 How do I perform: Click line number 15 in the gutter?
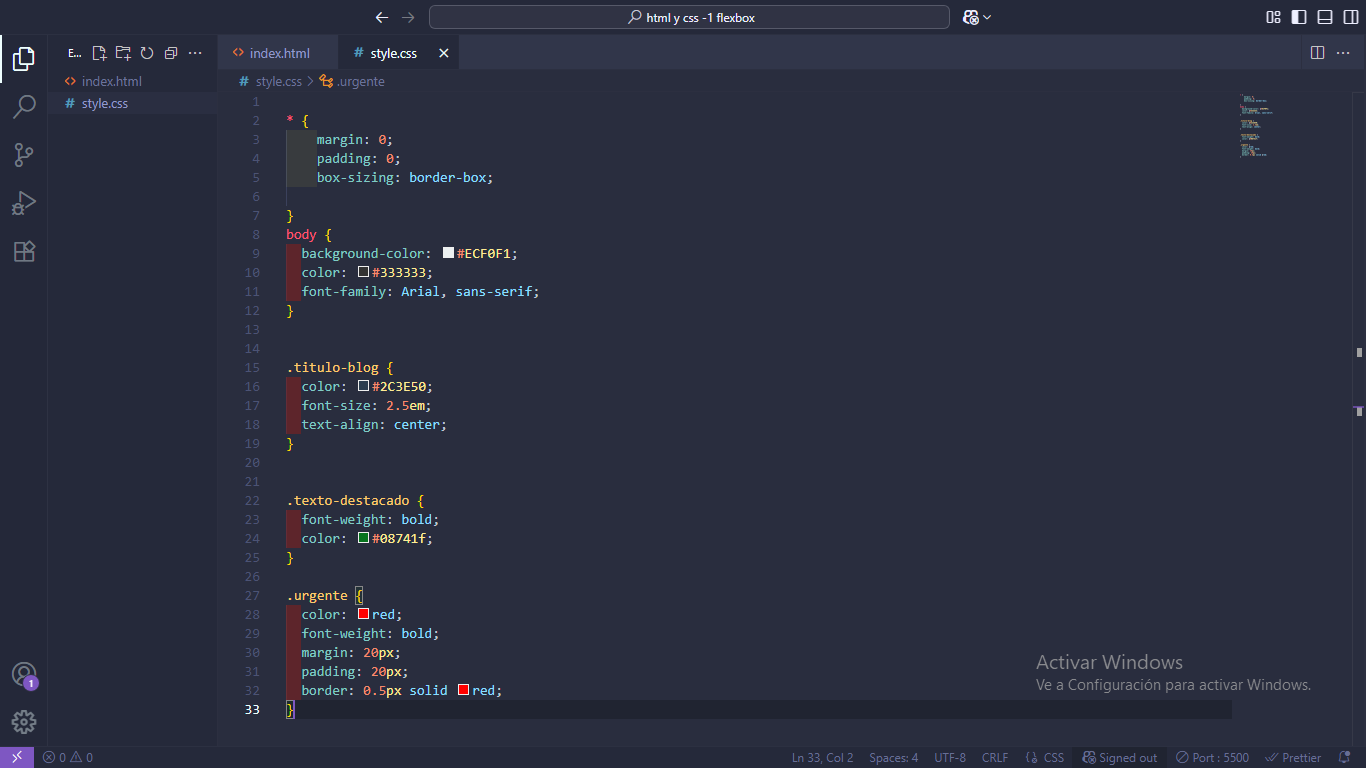click(252, 368)
